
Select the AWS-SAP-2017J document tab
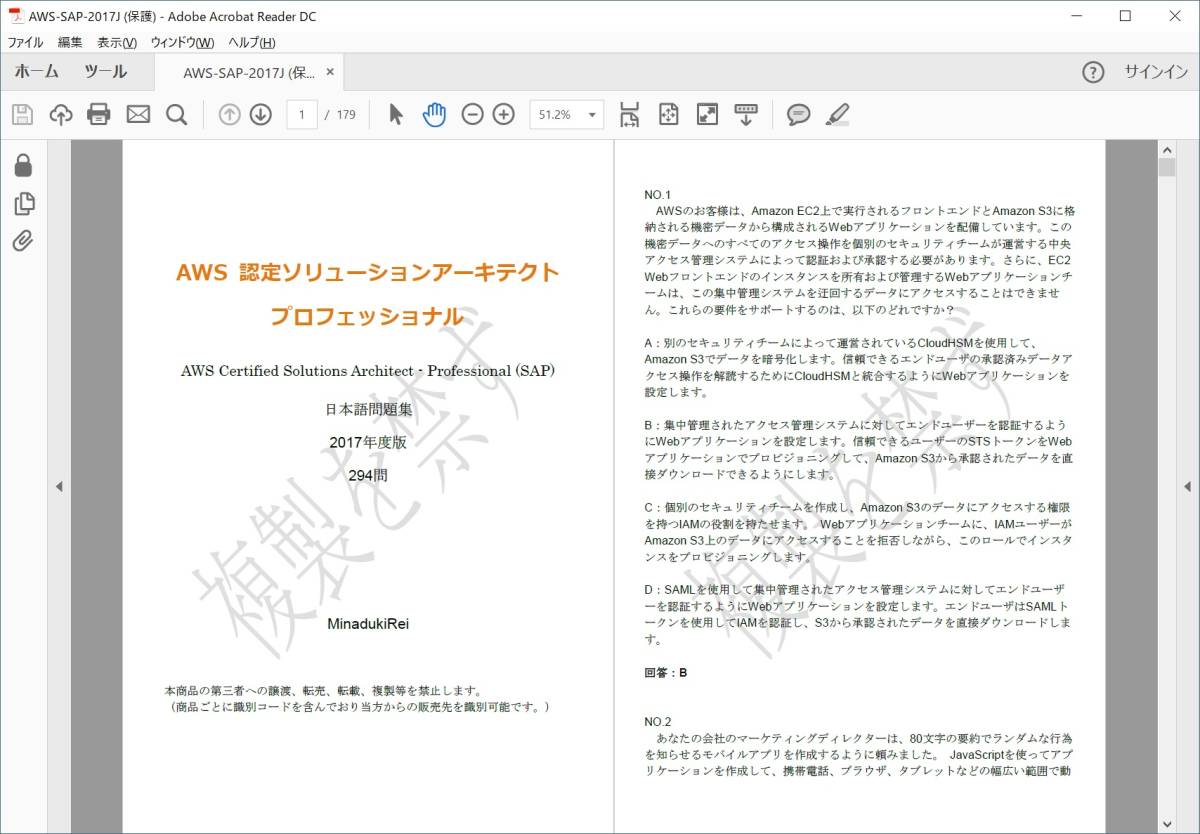tap(249, 72)
